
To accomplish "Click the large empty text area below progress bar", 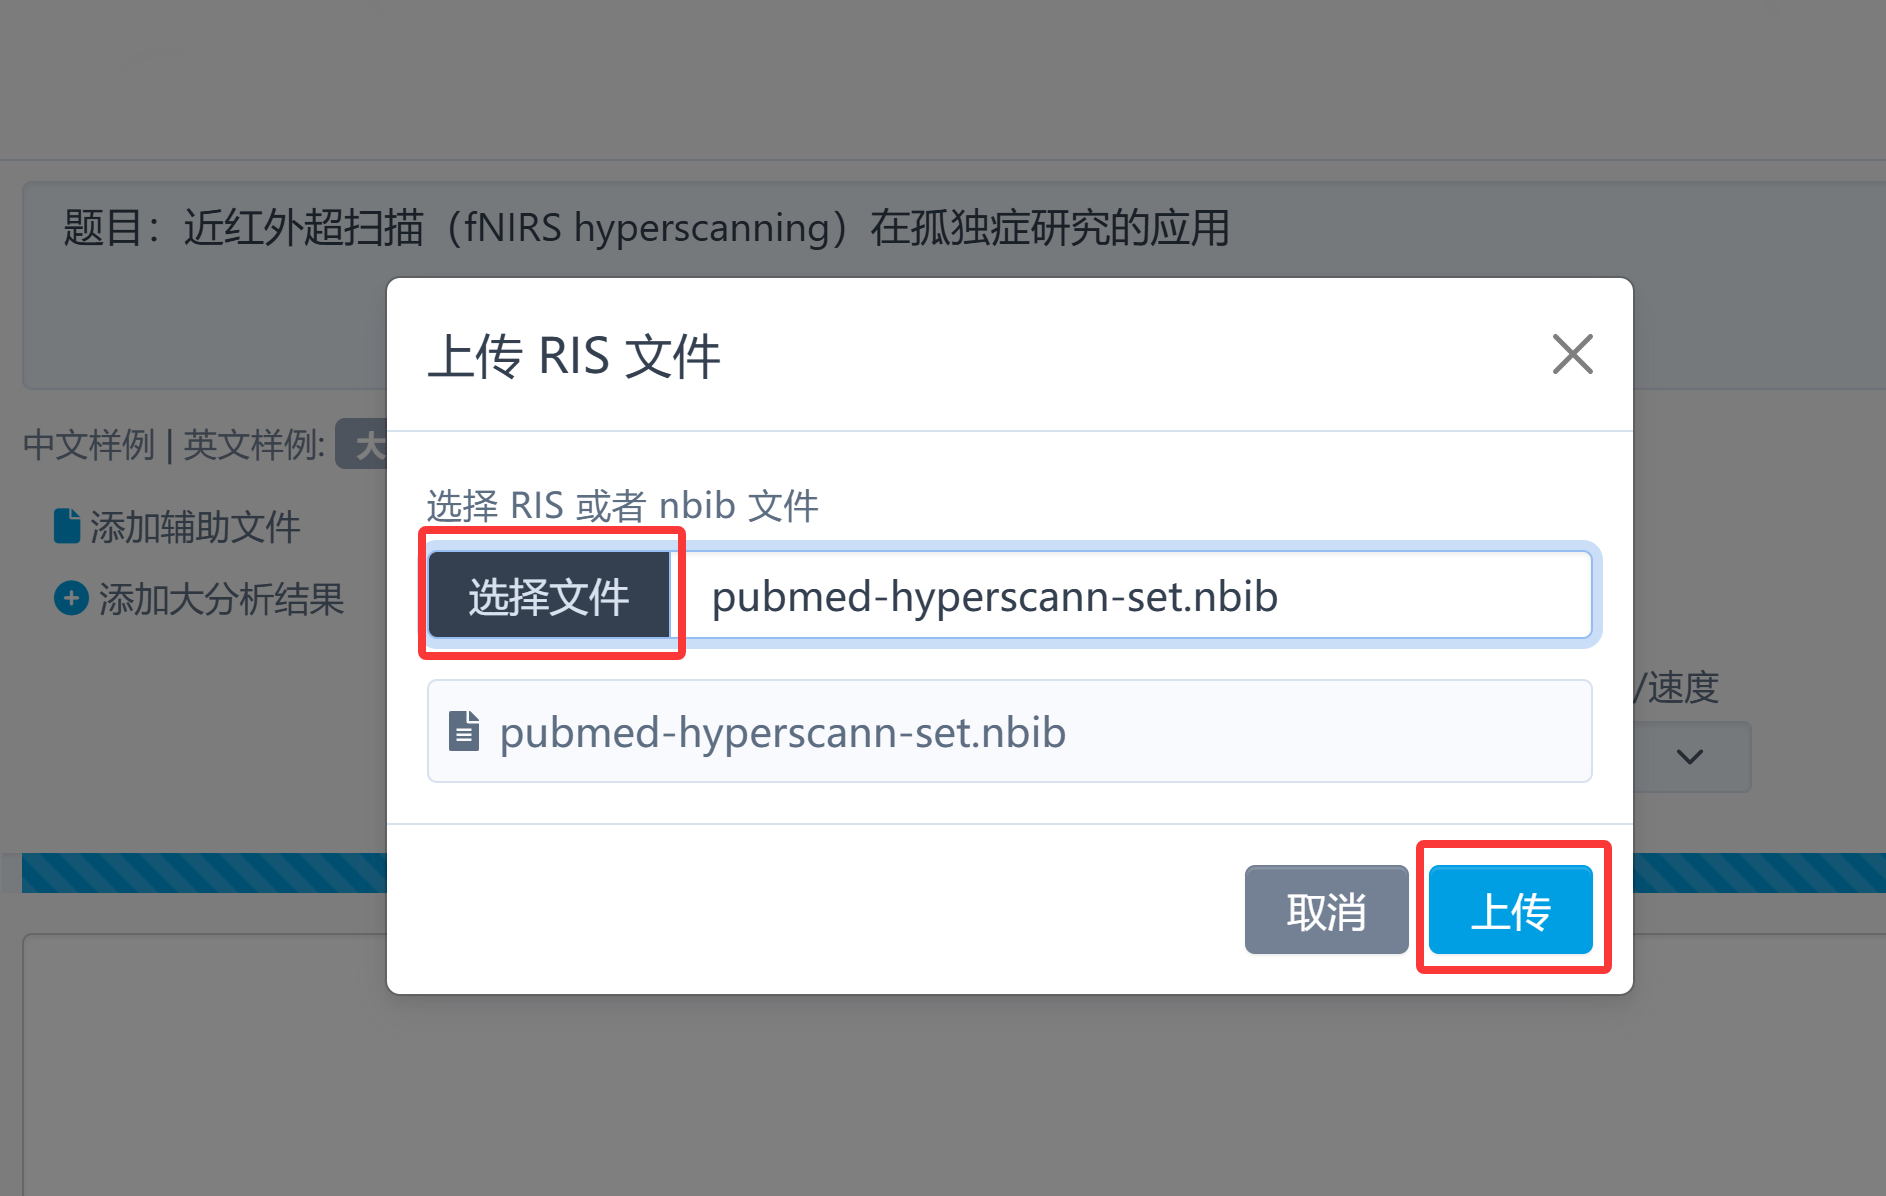I will point(200,1060).
